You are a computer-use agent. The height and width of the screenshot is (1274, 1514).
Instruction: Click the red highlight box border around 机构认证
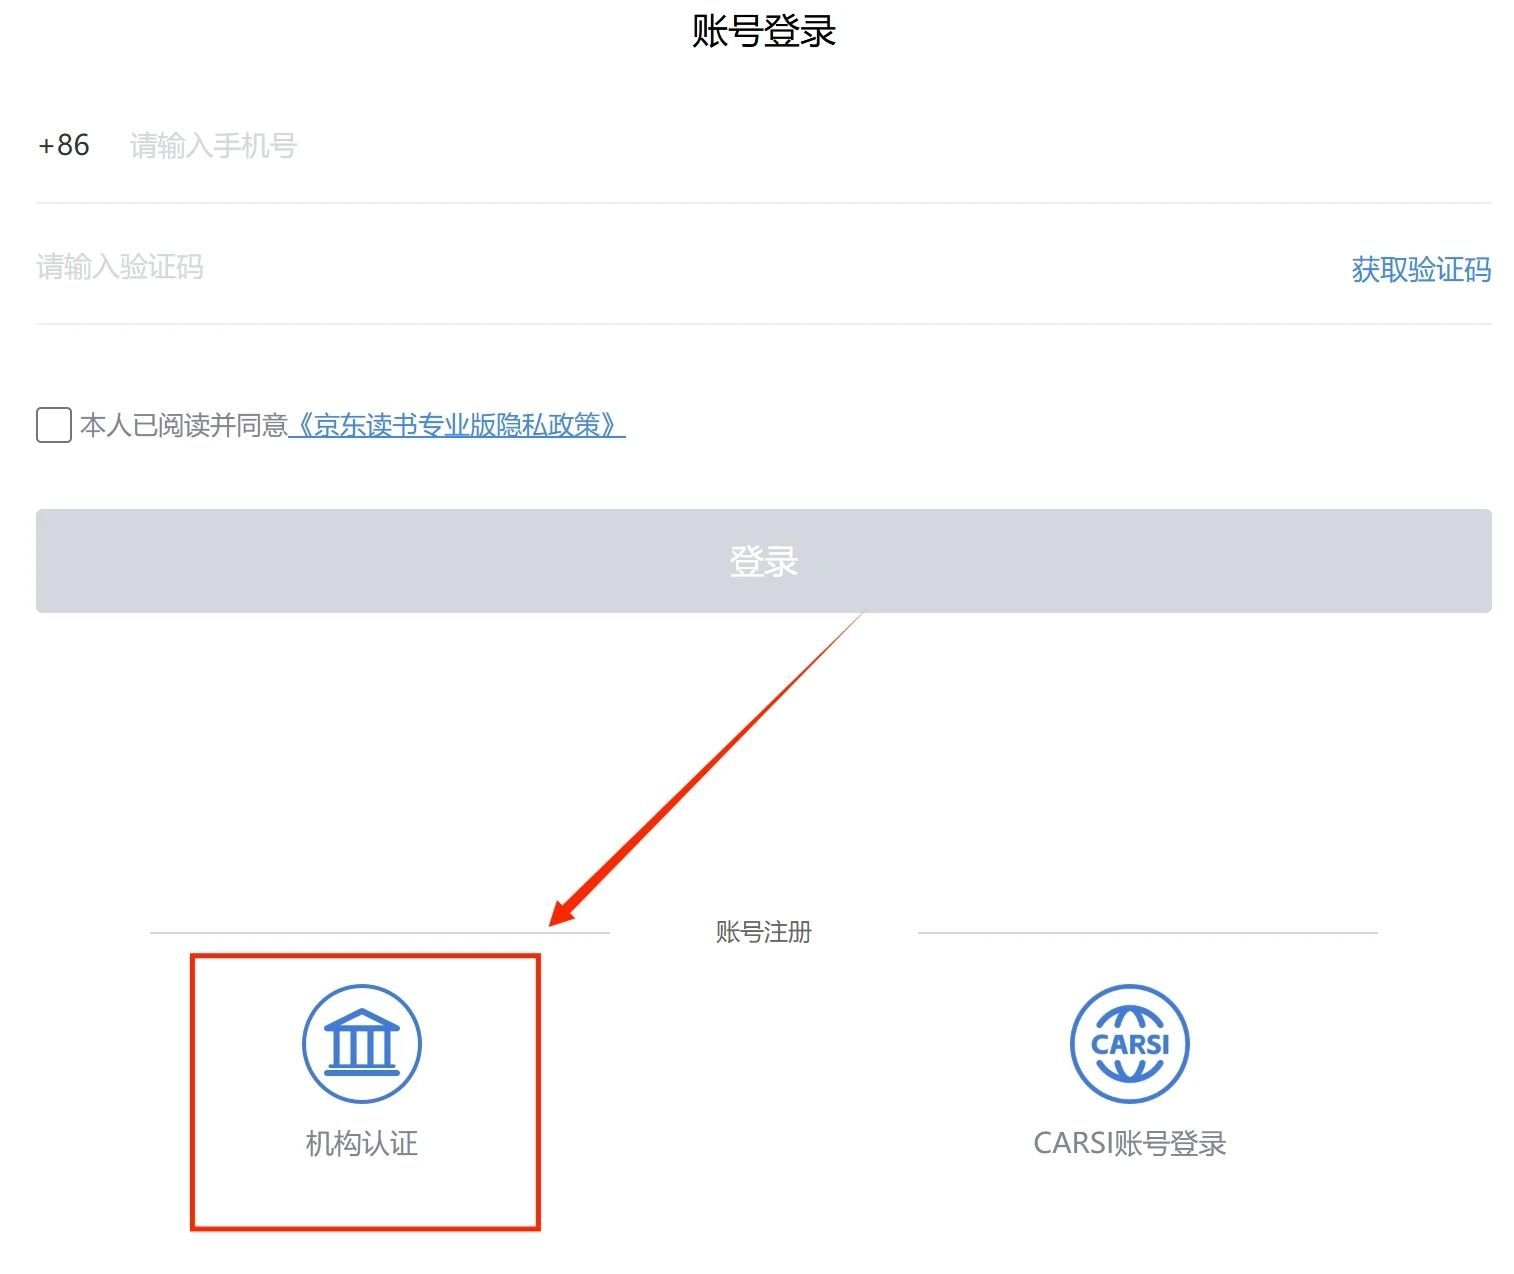tap(365, 1227)
